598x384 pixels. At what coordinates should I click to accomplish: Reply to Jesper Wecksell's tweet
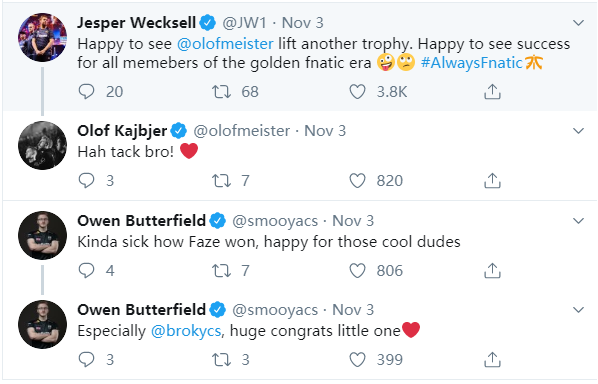[x=87, y=92]
